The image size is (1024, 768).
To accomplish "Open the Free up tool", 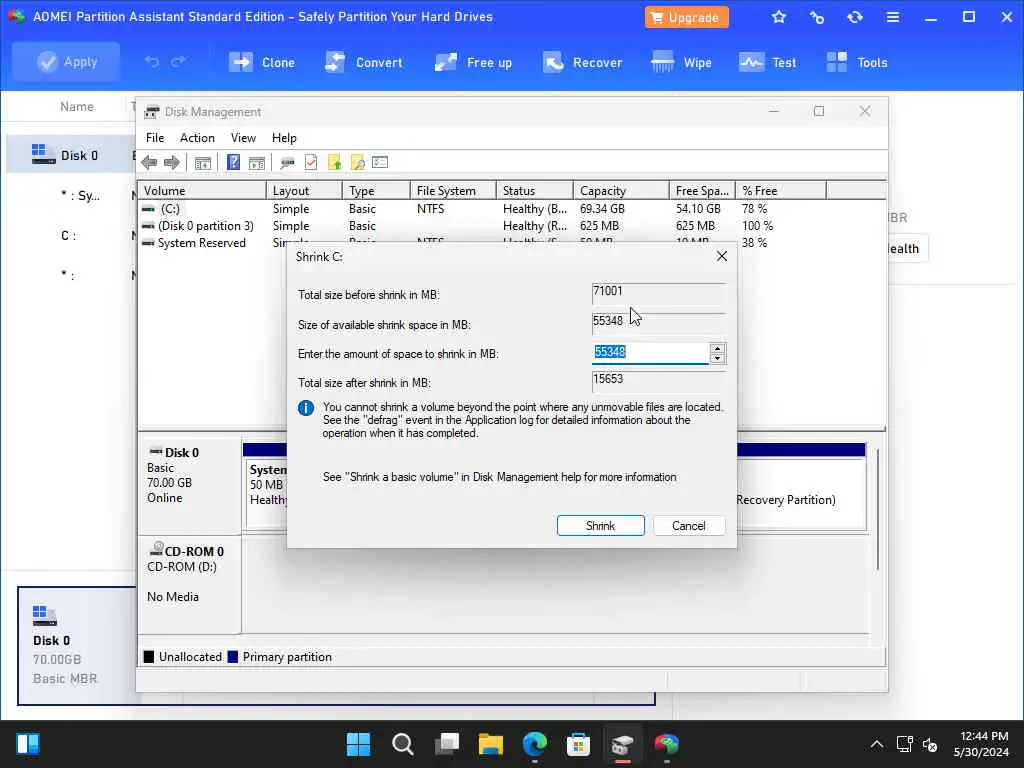I will pos(473,63).
